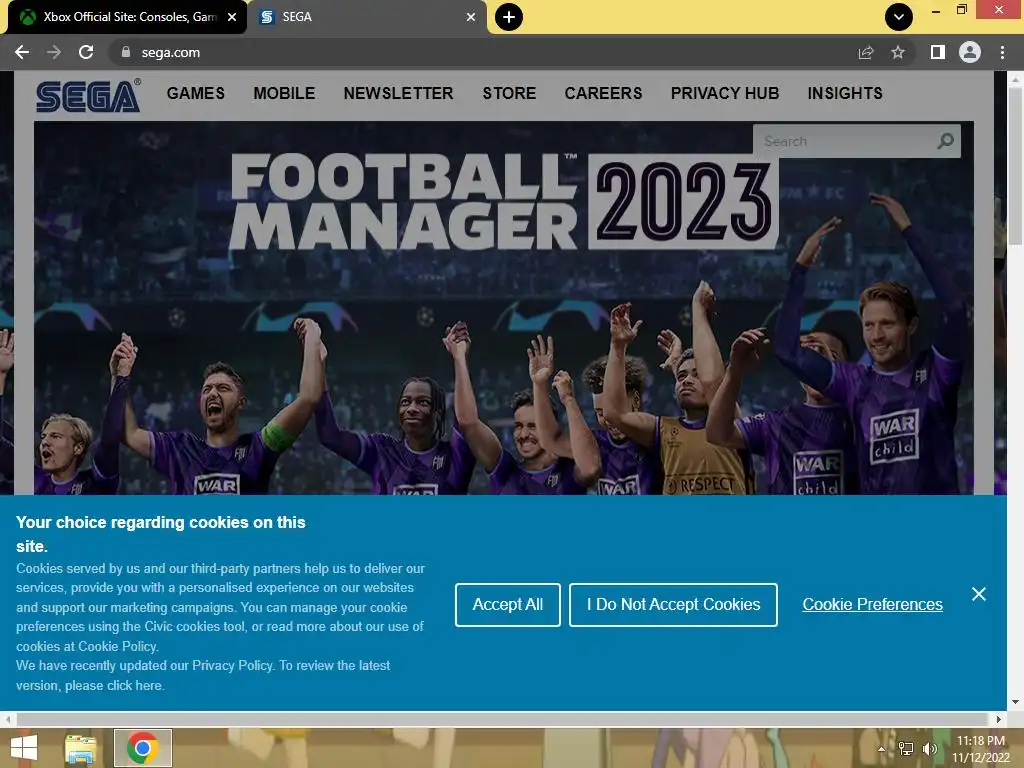
Task: Click the Chrome taskbar icon
Action: pyautogui.click(x=143, y=748)
